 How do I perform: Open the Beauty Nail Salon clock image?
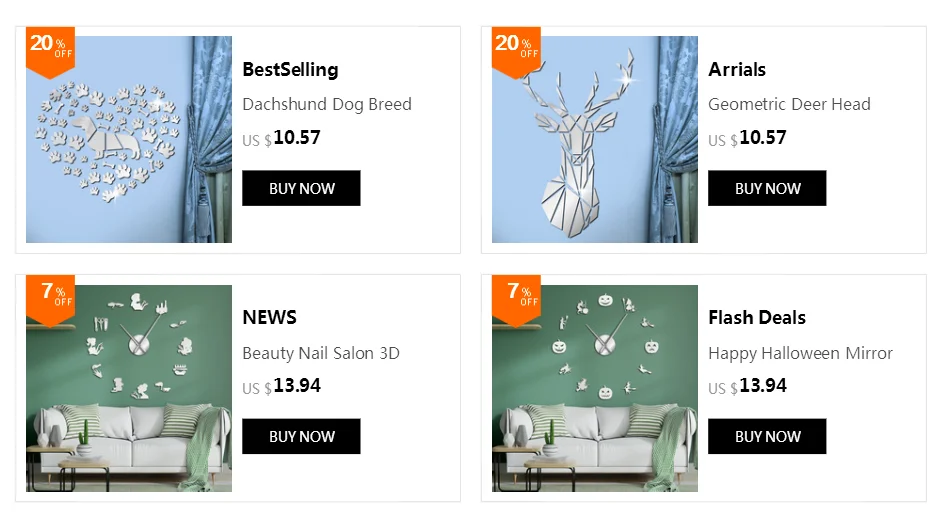coord(129,388)
